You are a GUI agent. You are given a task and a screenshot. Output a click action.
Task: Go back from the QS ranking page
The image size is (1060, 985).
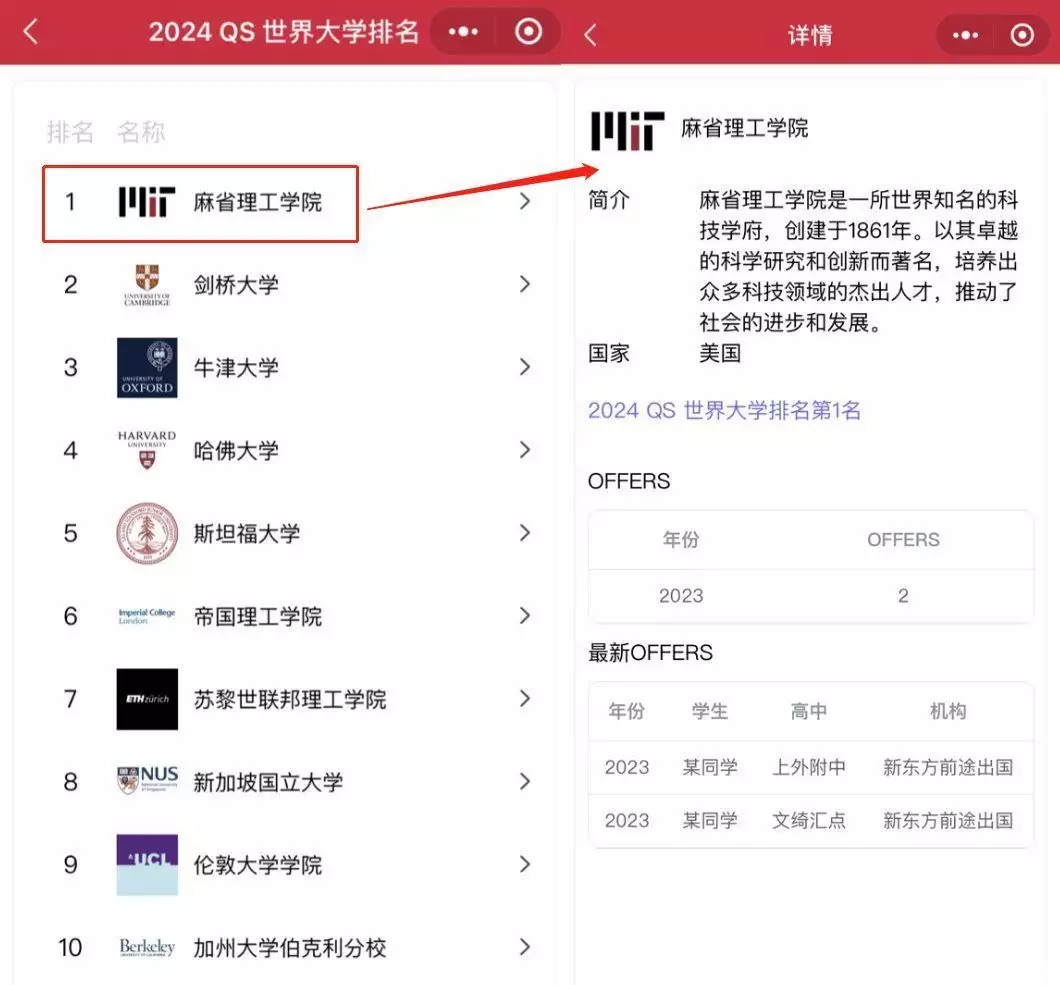pyautogui.click(x=31, y=31)
